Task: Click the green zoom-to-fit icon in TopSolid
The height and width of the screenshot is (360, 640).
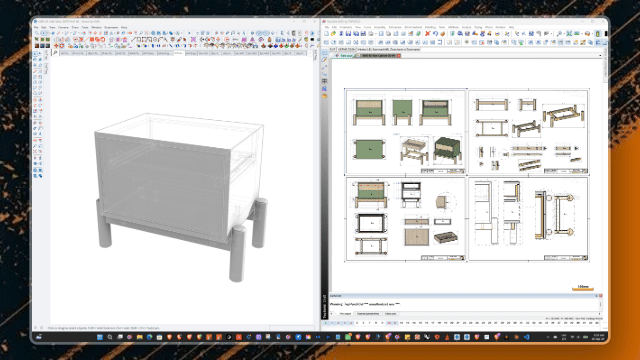Action: pyautogui.click(x=569, y=33)
